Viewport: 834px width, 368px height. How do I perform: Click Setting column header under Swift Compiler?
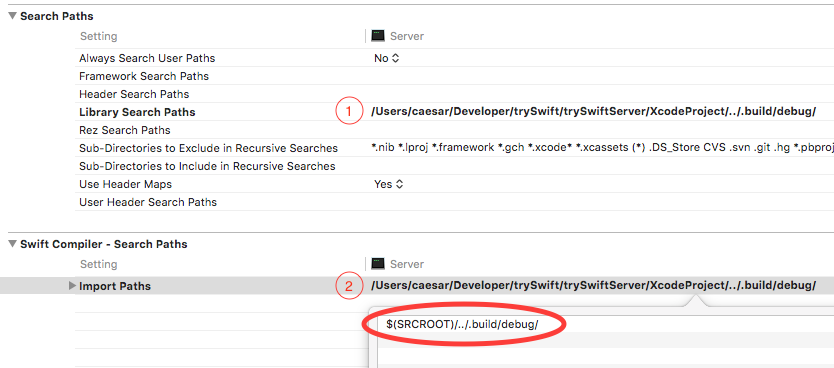pyautogui.click(x=98, y=264)
